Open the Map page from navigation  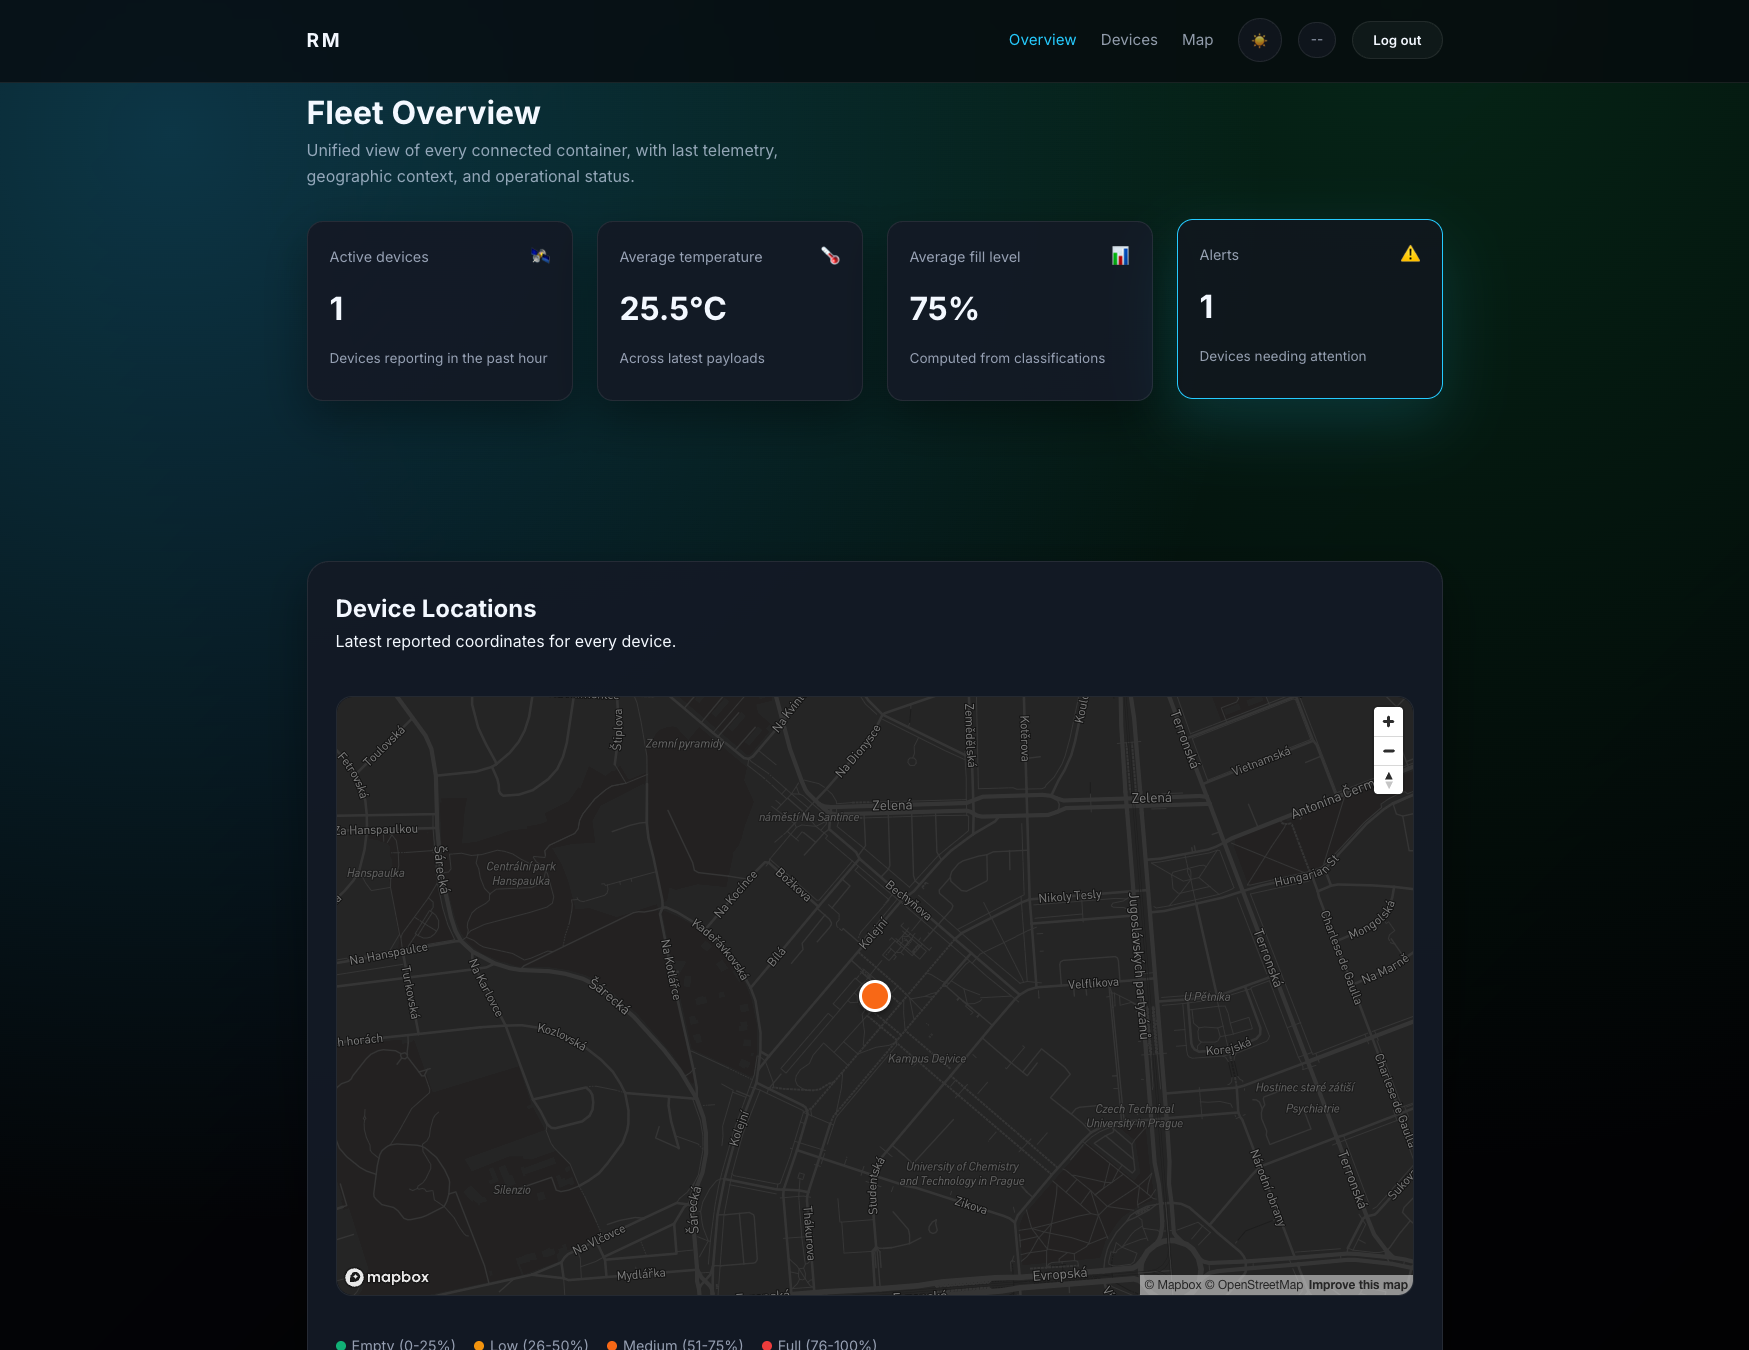click(x=1197, y=40)
